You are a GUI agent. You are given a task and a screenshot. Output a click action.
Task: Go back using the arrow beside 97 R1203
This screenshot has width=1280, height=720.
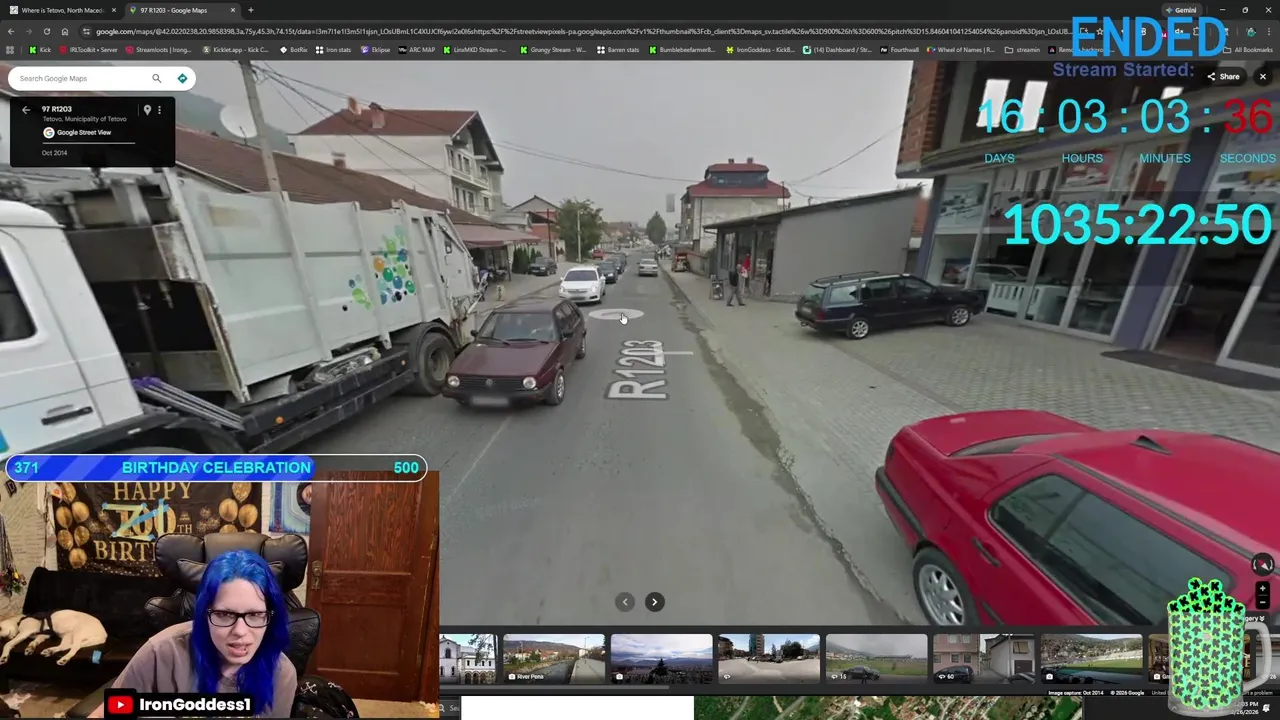point(26,110)
